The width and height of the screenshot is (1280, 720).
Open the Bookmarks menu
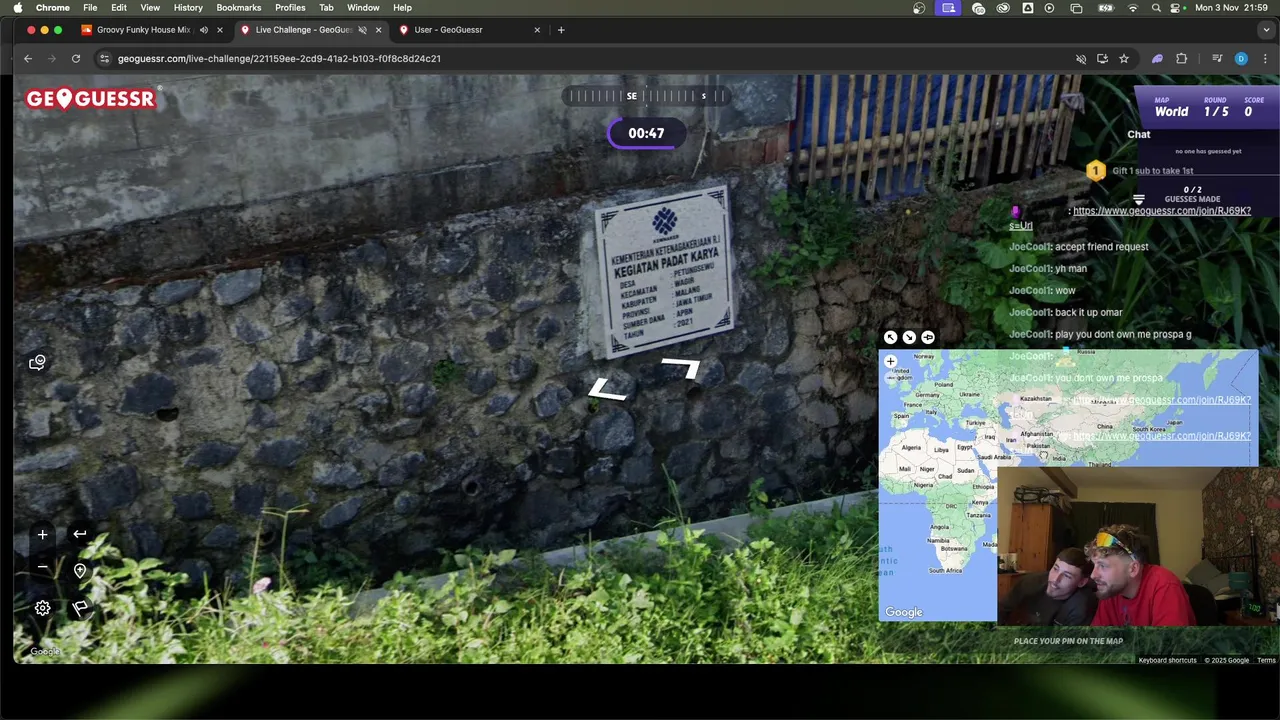coord(239,7)
